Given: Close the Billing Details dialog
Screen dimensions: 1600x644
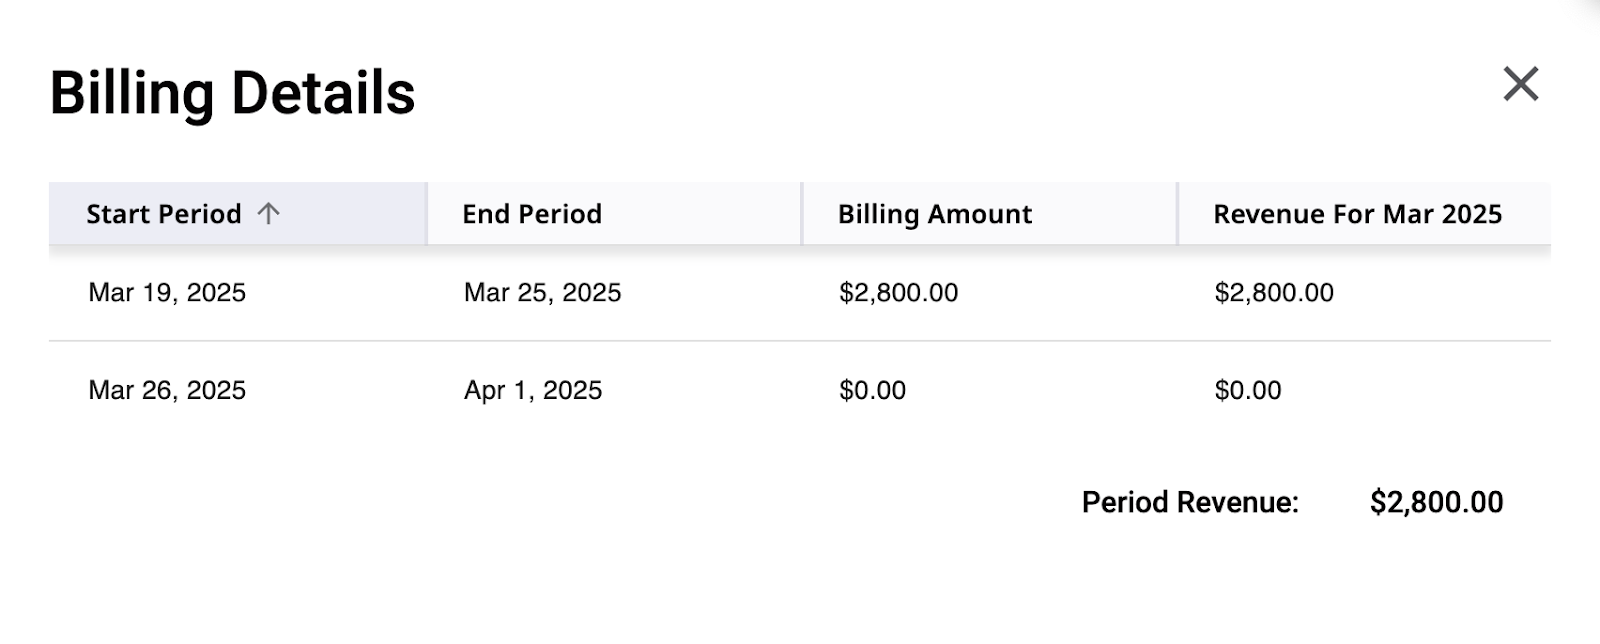Looking at the screenshot, I should coord(1520,84).
